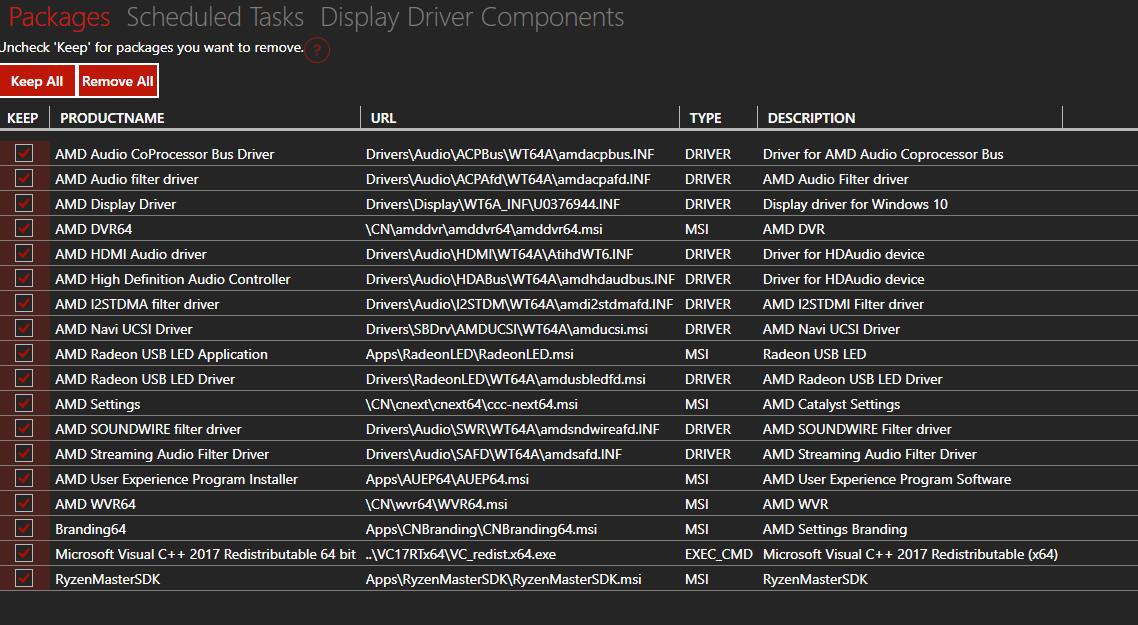Click 'AMD User Experience Program Software' description
Viewport: 1138px width, 625px height.
coord(887,479)
